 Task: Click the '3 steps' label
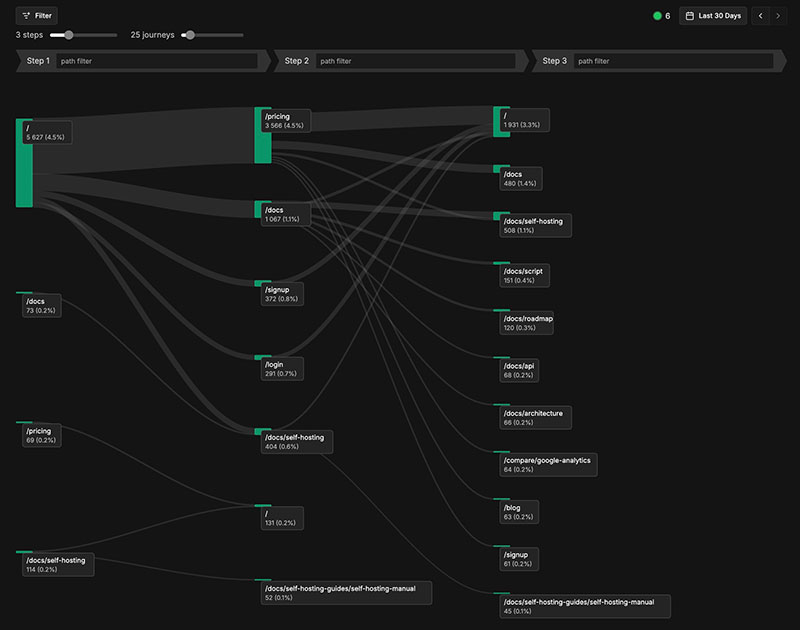[x=29, y=35]
